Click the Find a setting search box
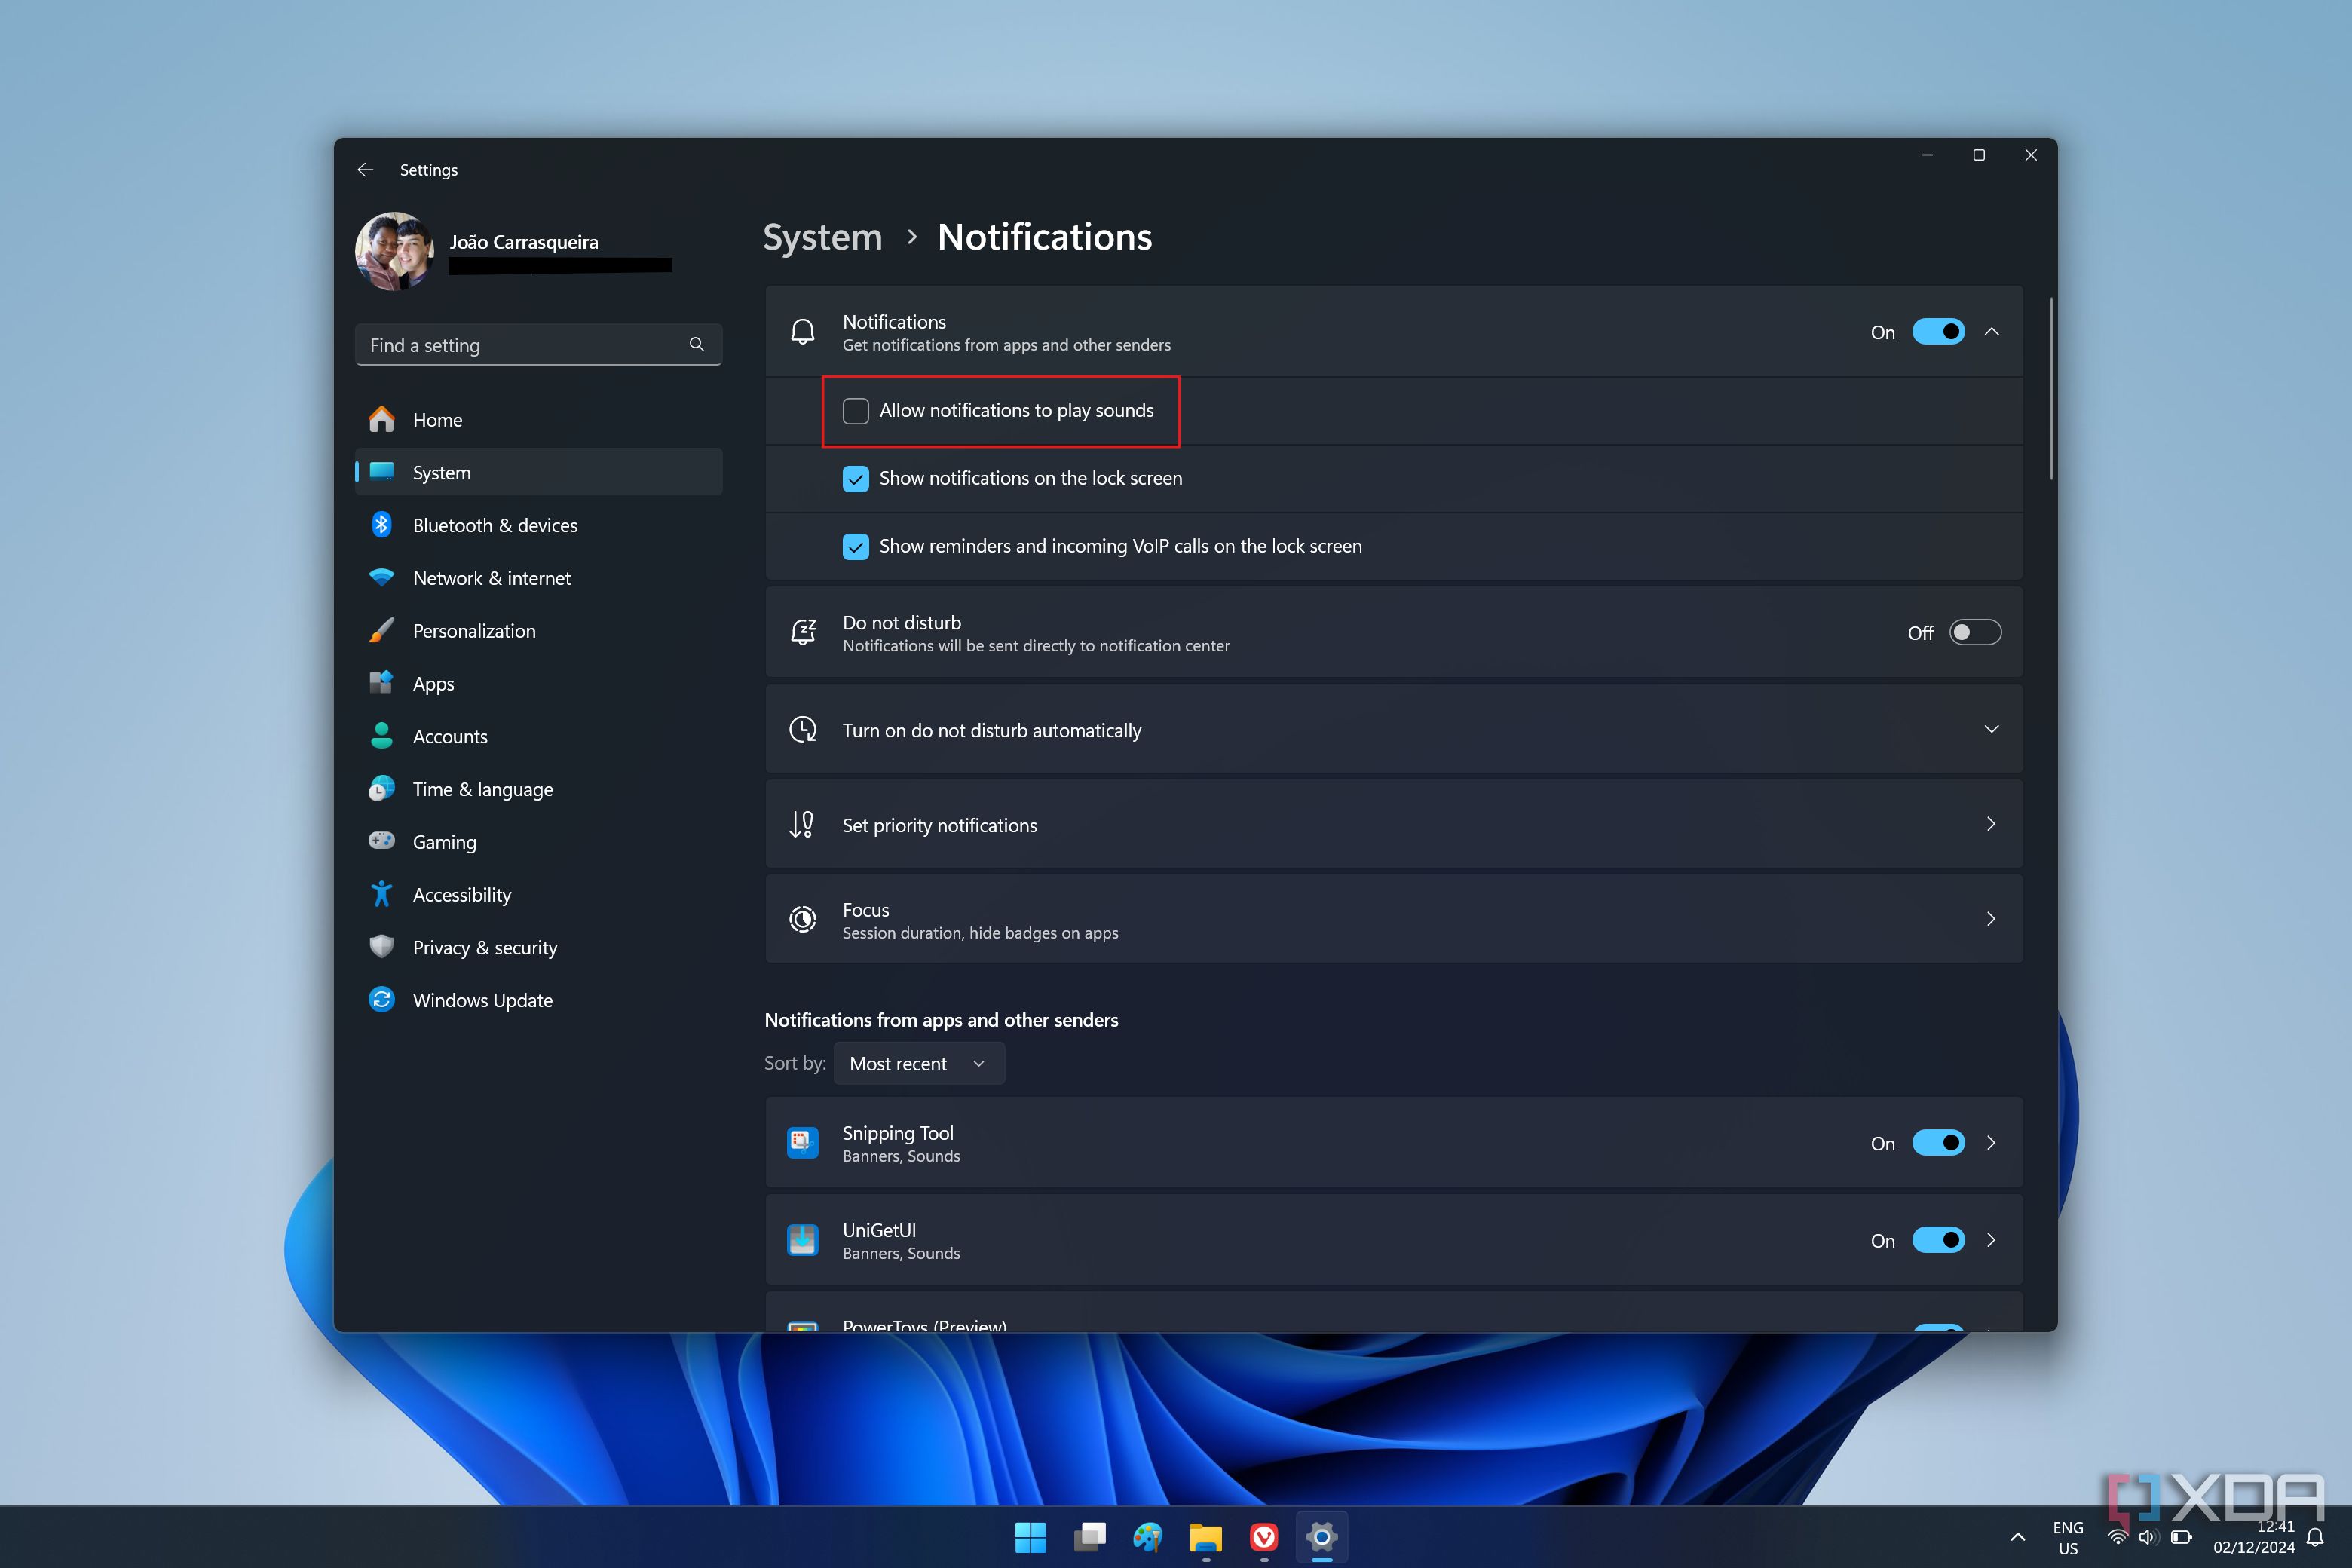 pos(538,344)
